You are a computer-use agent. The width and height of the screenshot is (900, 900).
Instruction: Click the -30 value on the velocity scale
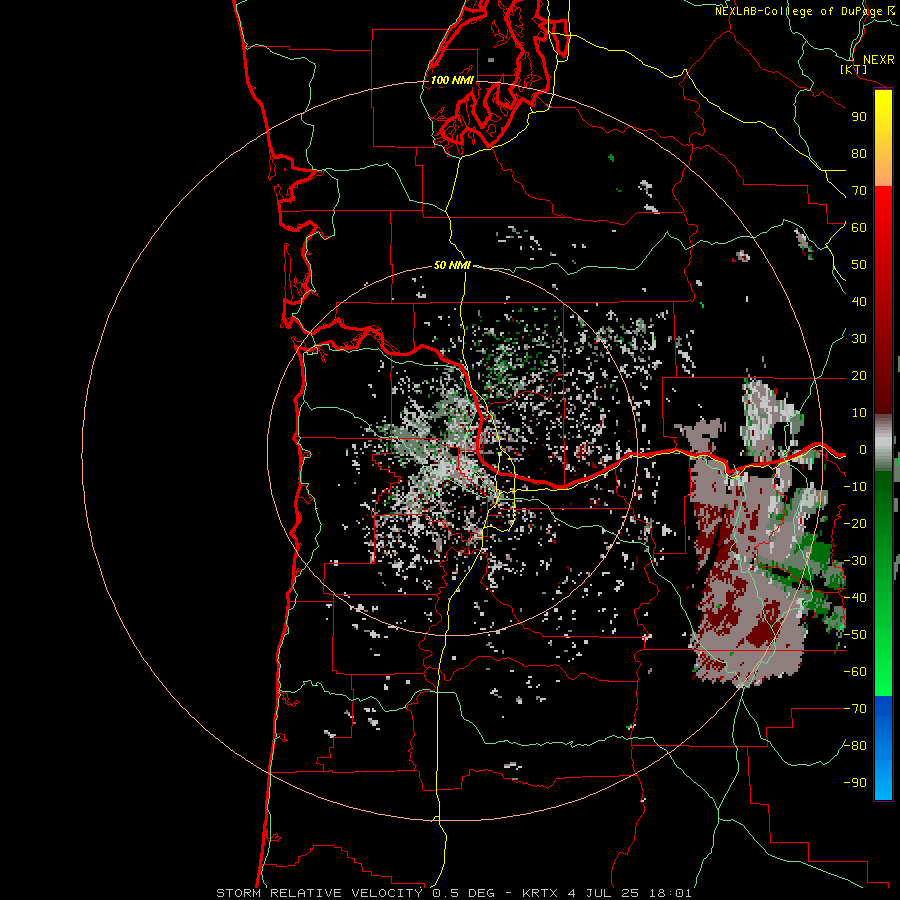click(x=855, y=561)
